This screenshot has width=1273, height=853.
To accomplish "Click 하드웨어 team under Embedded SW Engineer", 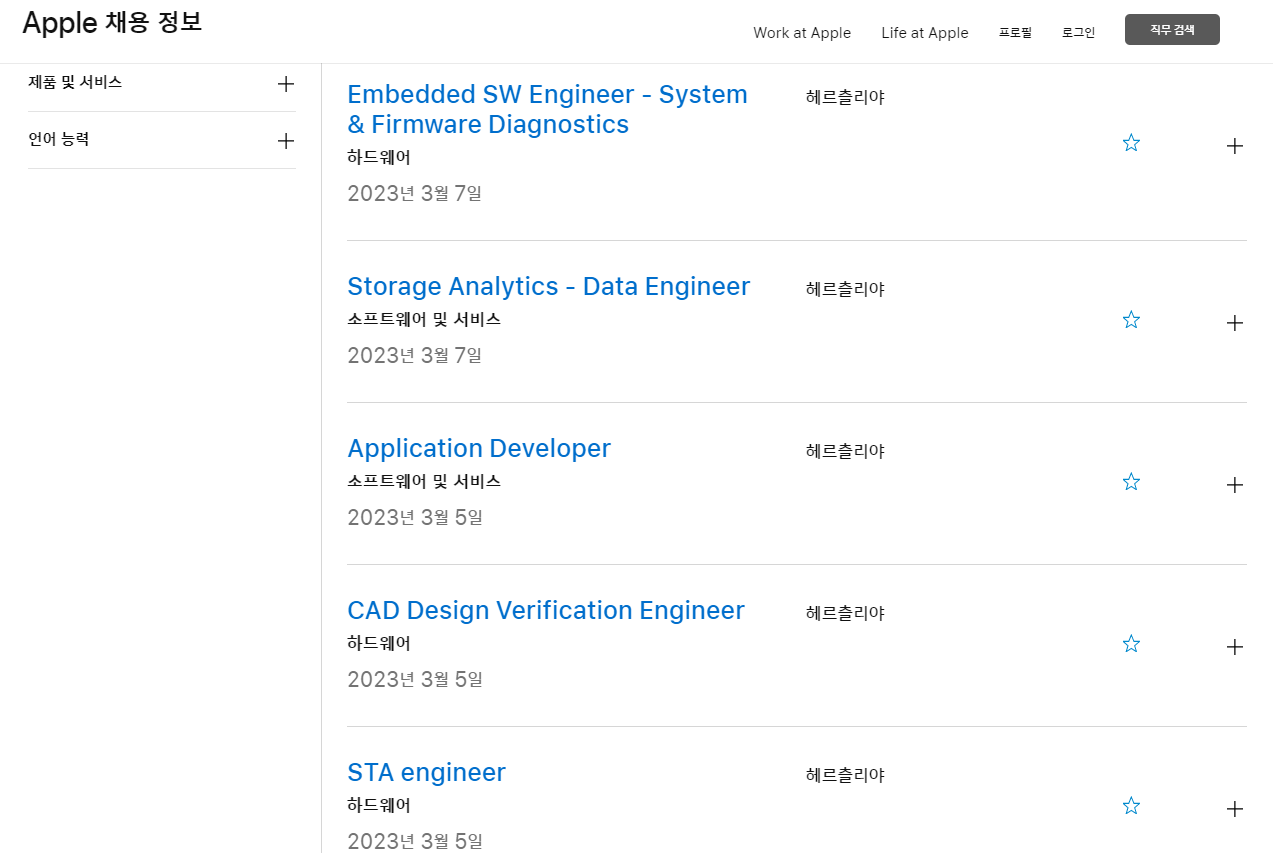I will (379, 157).
